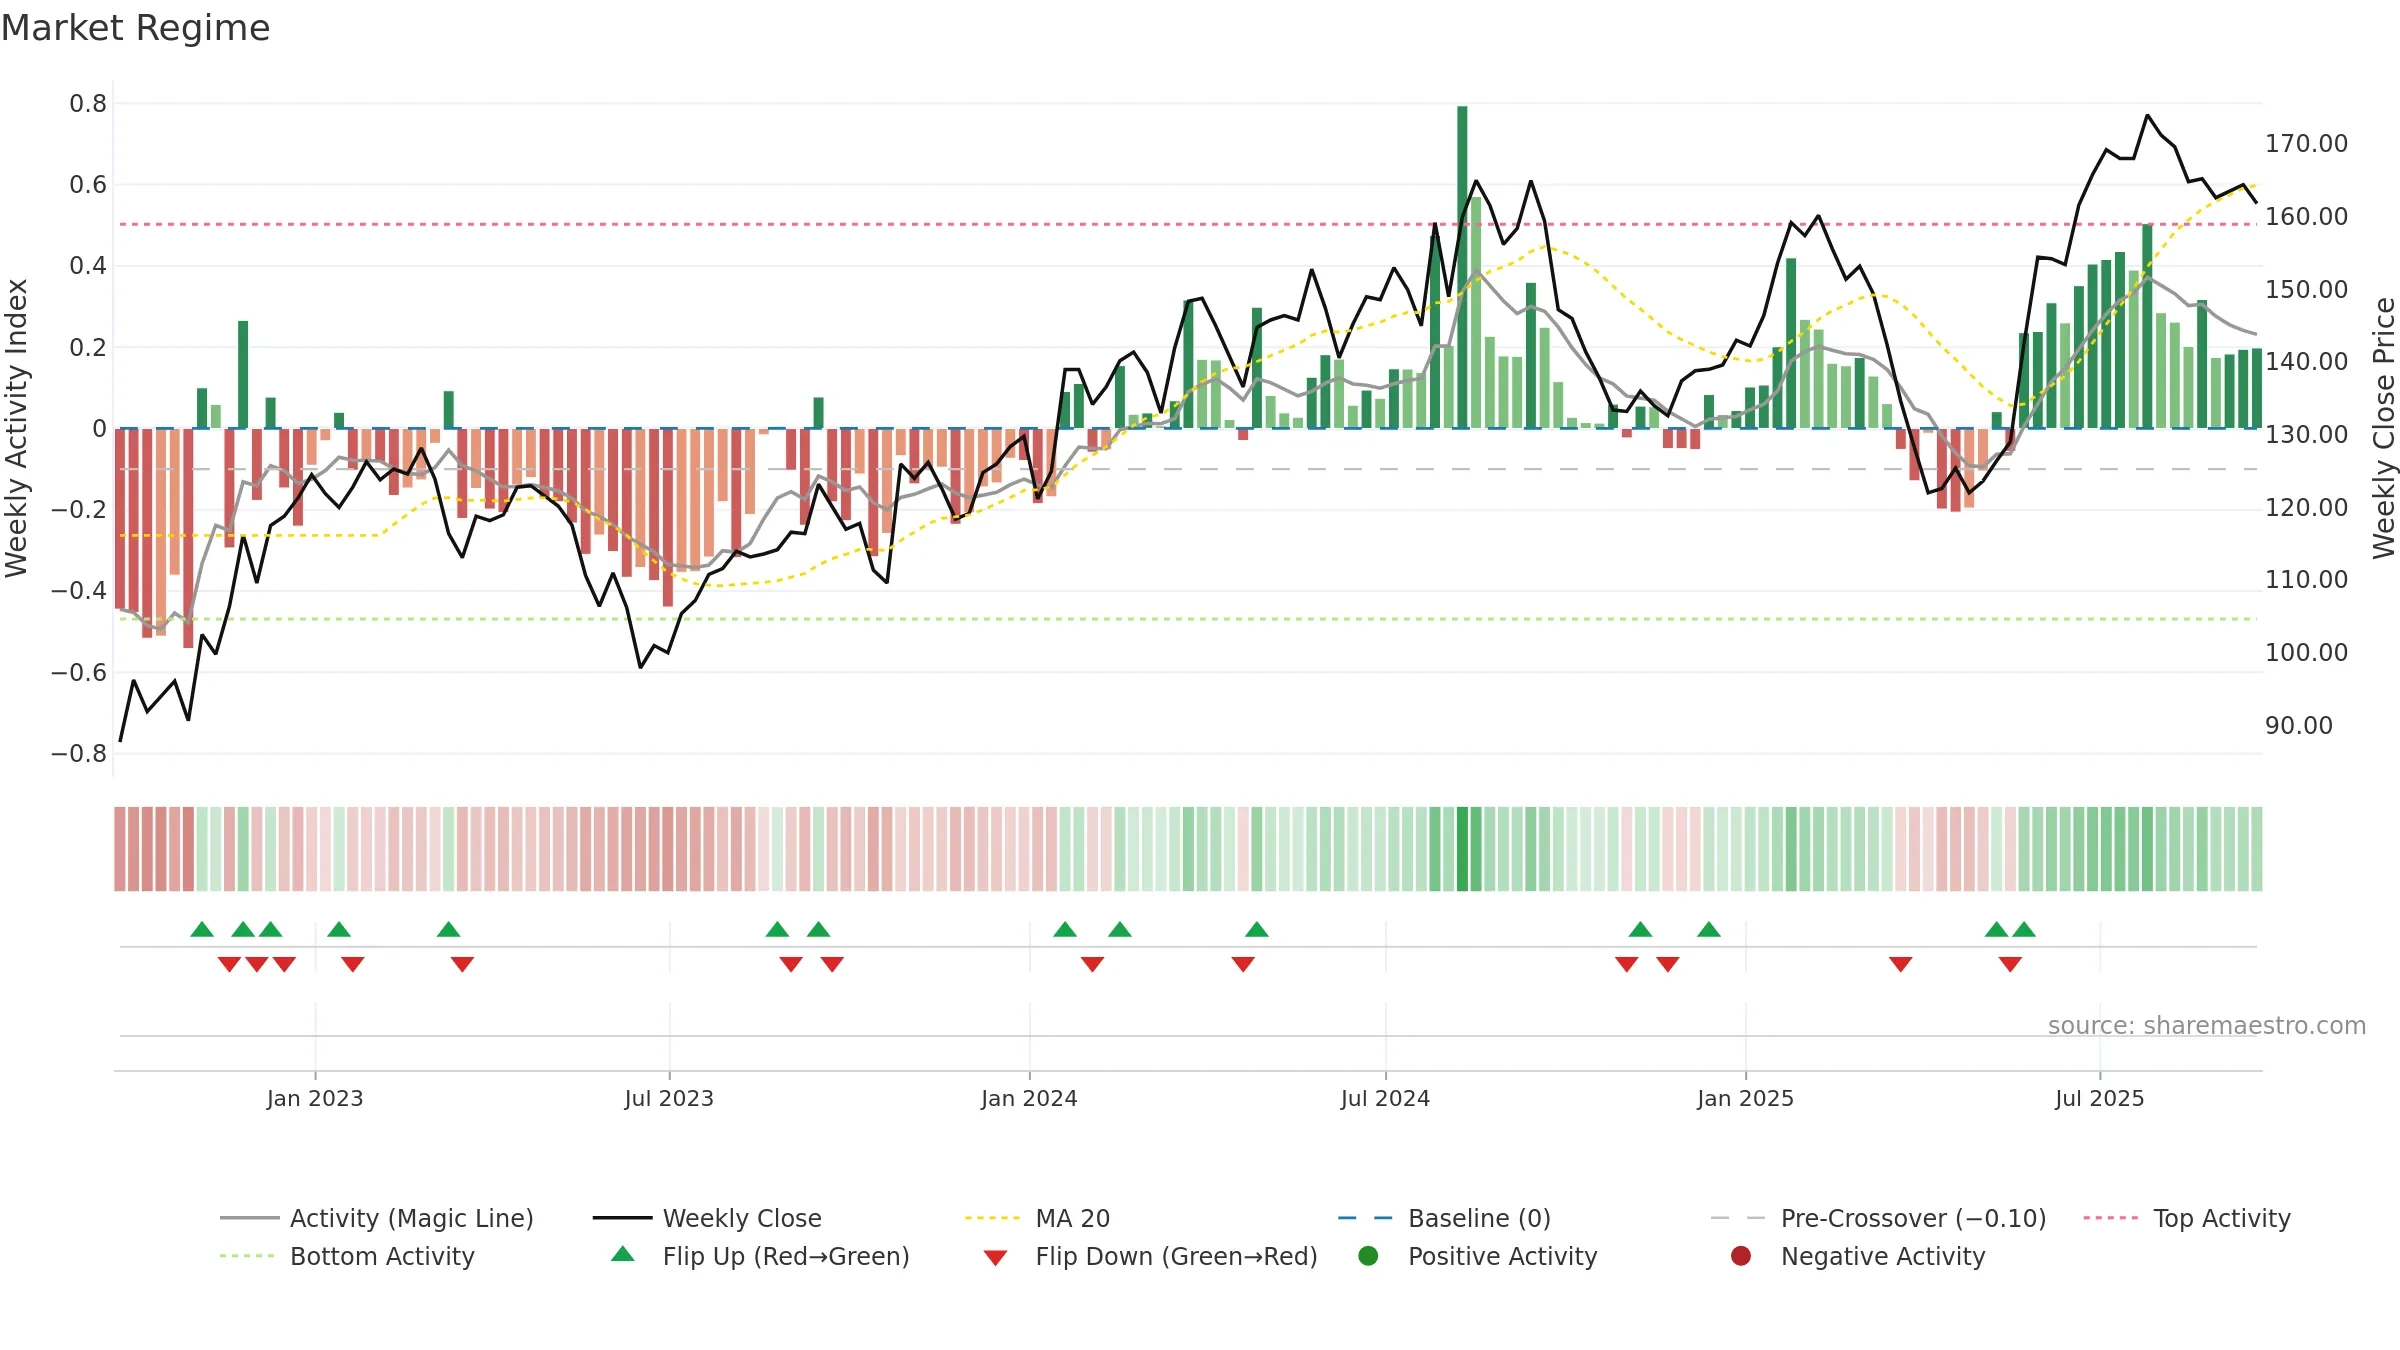Toggle the Negative Activity legend entry
The width and height of the screenshot is (2400, 1350).
point(1857,1256)
